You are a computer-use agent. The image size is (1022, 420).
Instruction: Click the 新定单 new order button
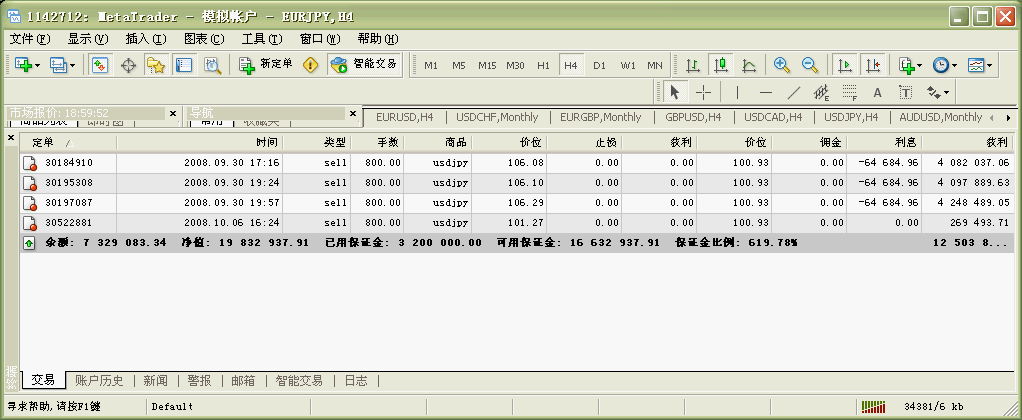coord(265,65)
